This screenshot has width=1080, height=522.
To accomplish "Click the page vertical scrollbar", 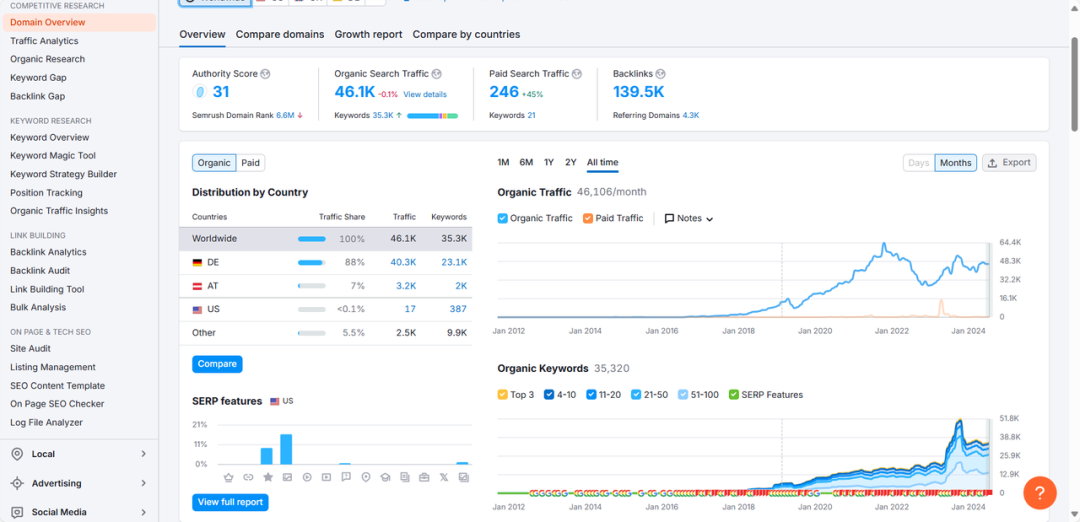I will point(1074,83).
